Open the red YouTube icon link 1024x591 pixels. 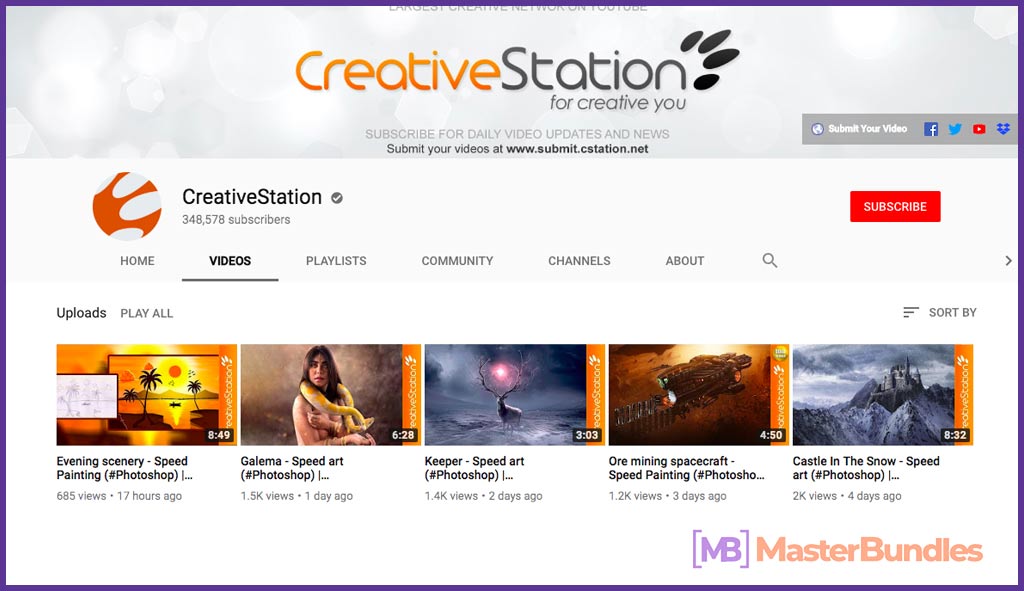(x=979, y=129)
